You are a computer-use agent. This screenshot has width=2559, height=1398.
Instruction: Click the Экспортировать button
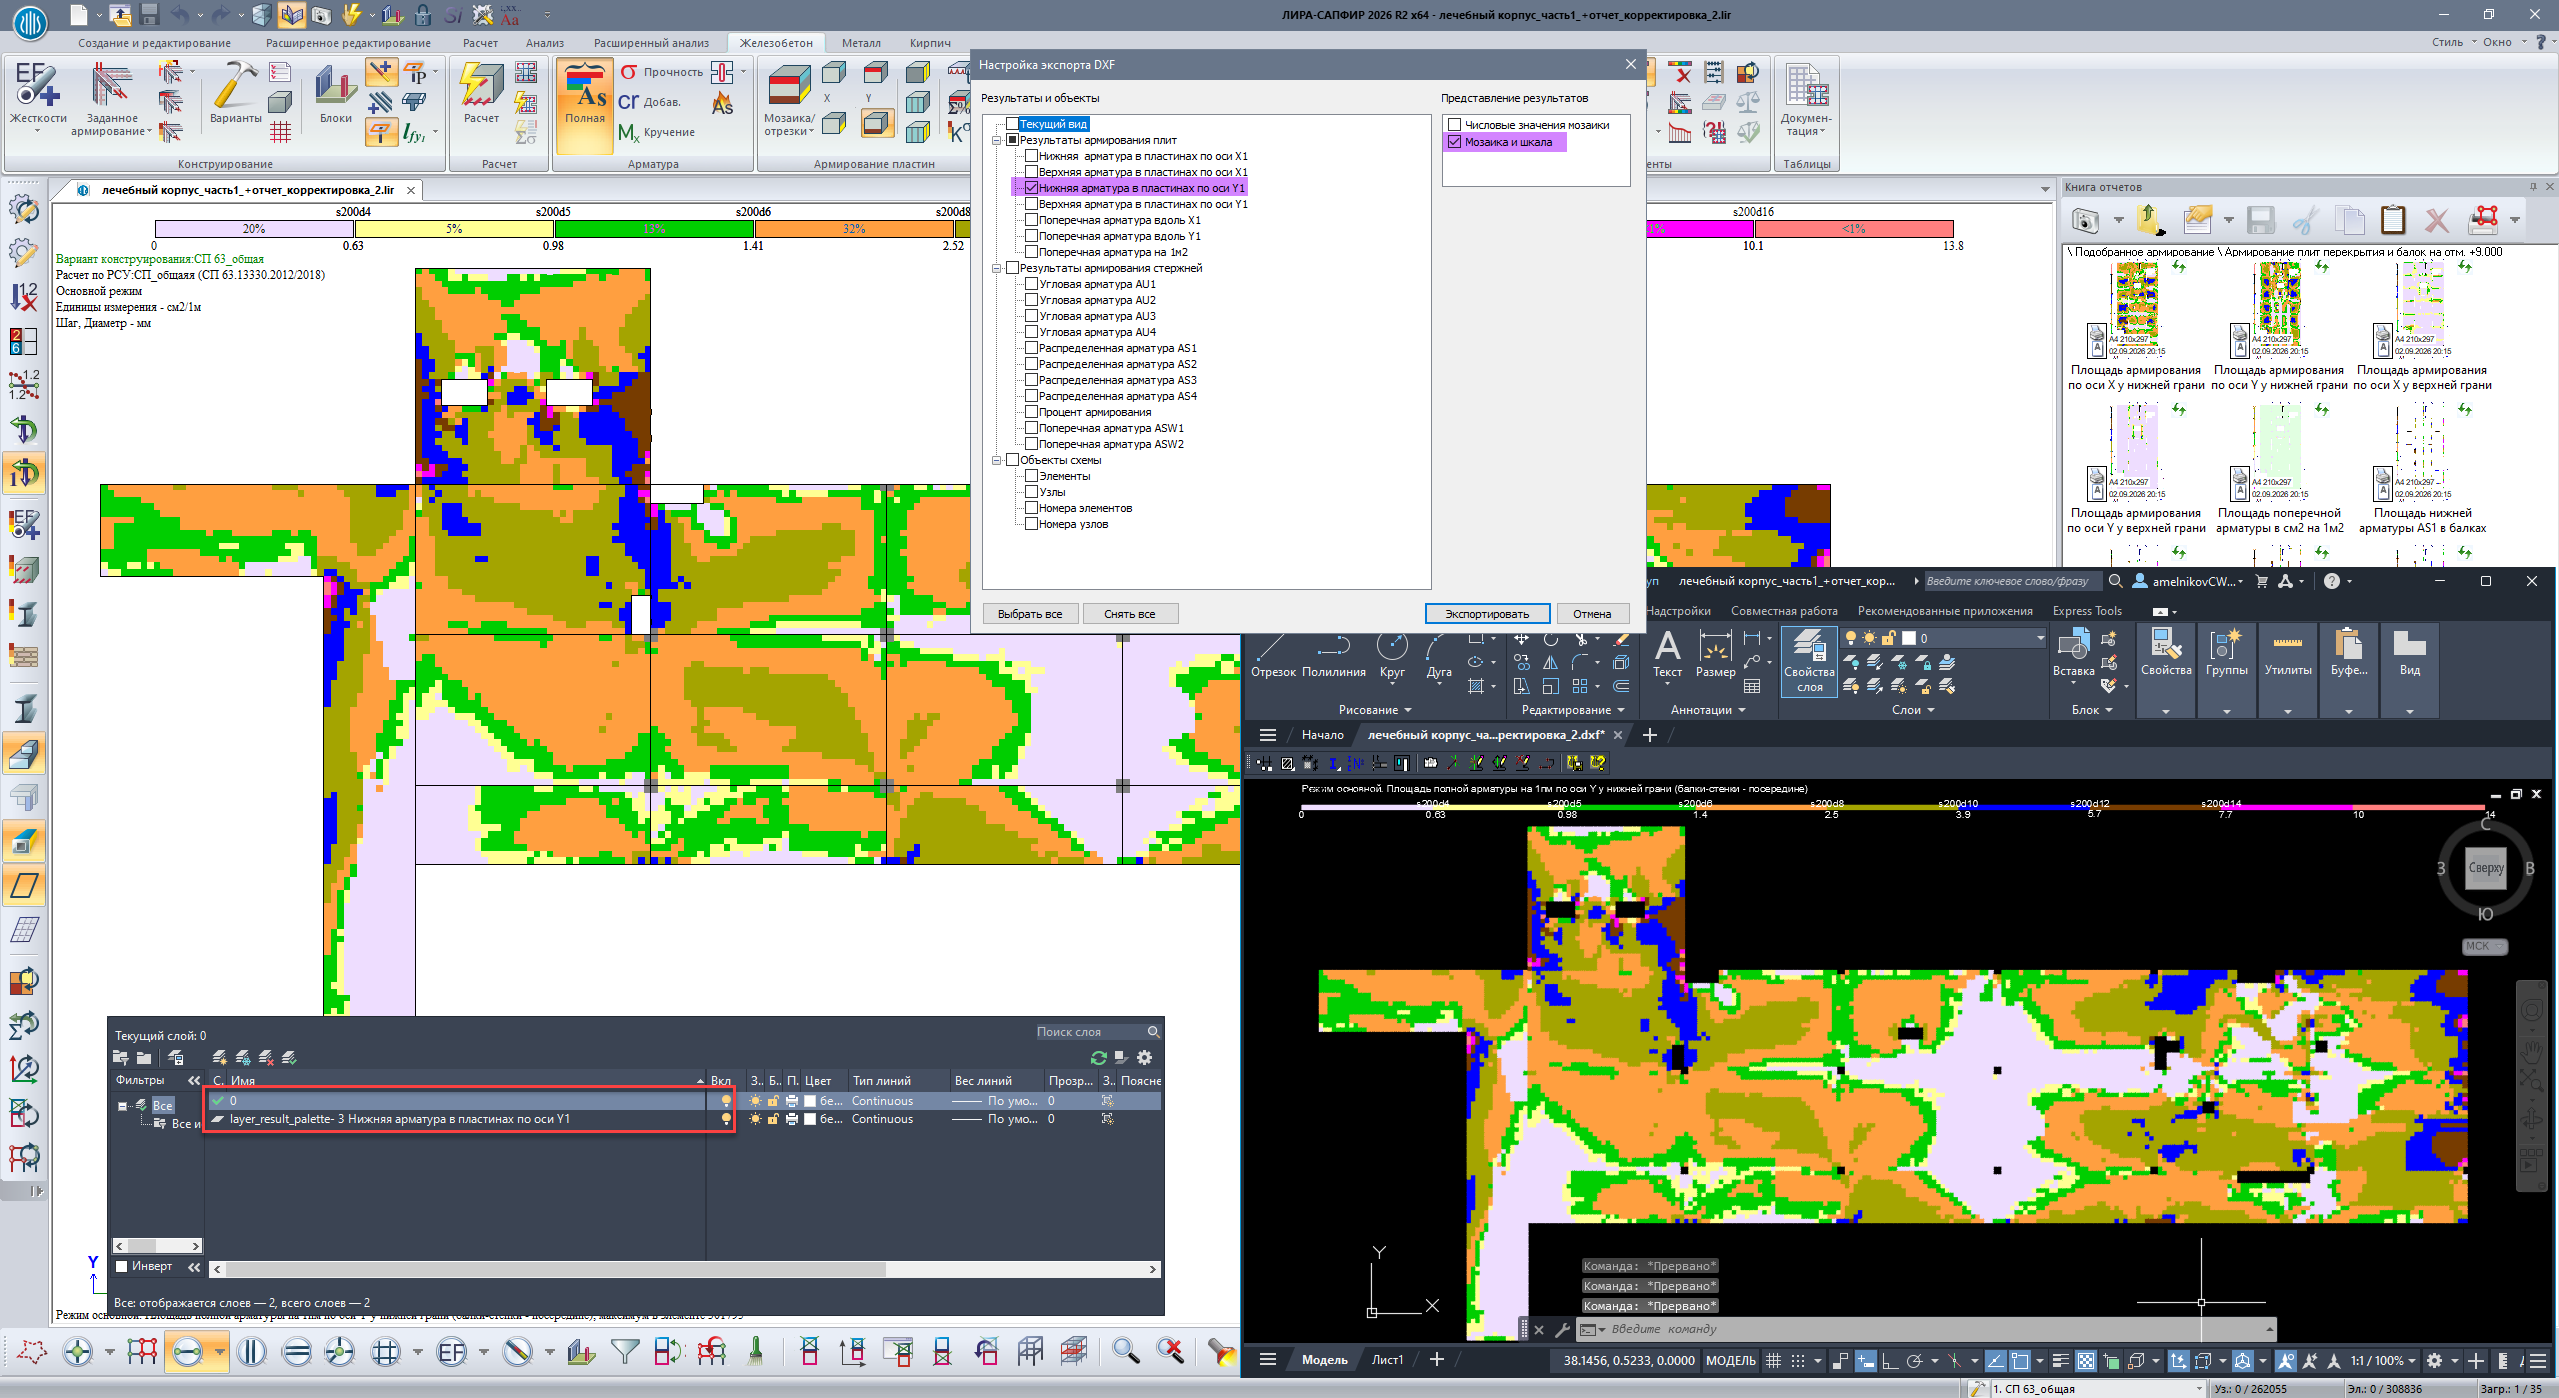1487,614
